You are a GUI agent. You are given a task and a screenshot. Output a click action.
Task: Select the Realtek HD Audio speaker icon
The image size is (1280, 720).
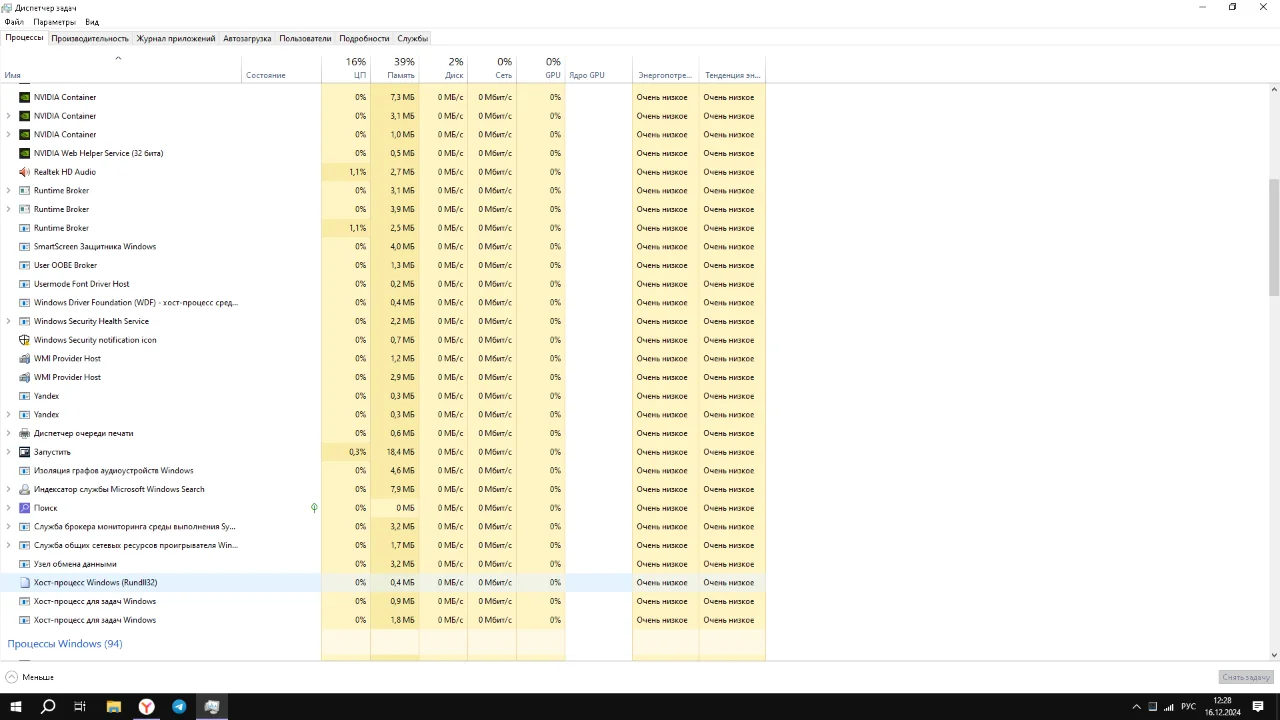[x=25, y=172]
